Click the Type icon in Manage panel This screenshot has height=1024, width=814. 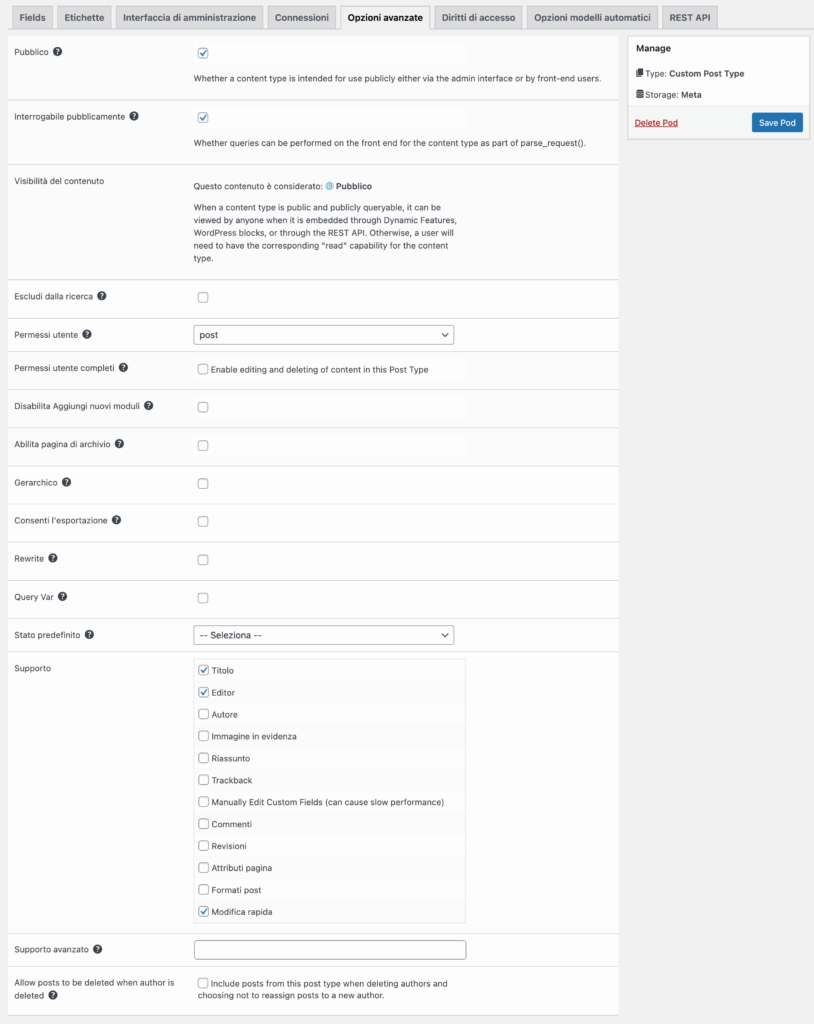(x=640, y=73)
